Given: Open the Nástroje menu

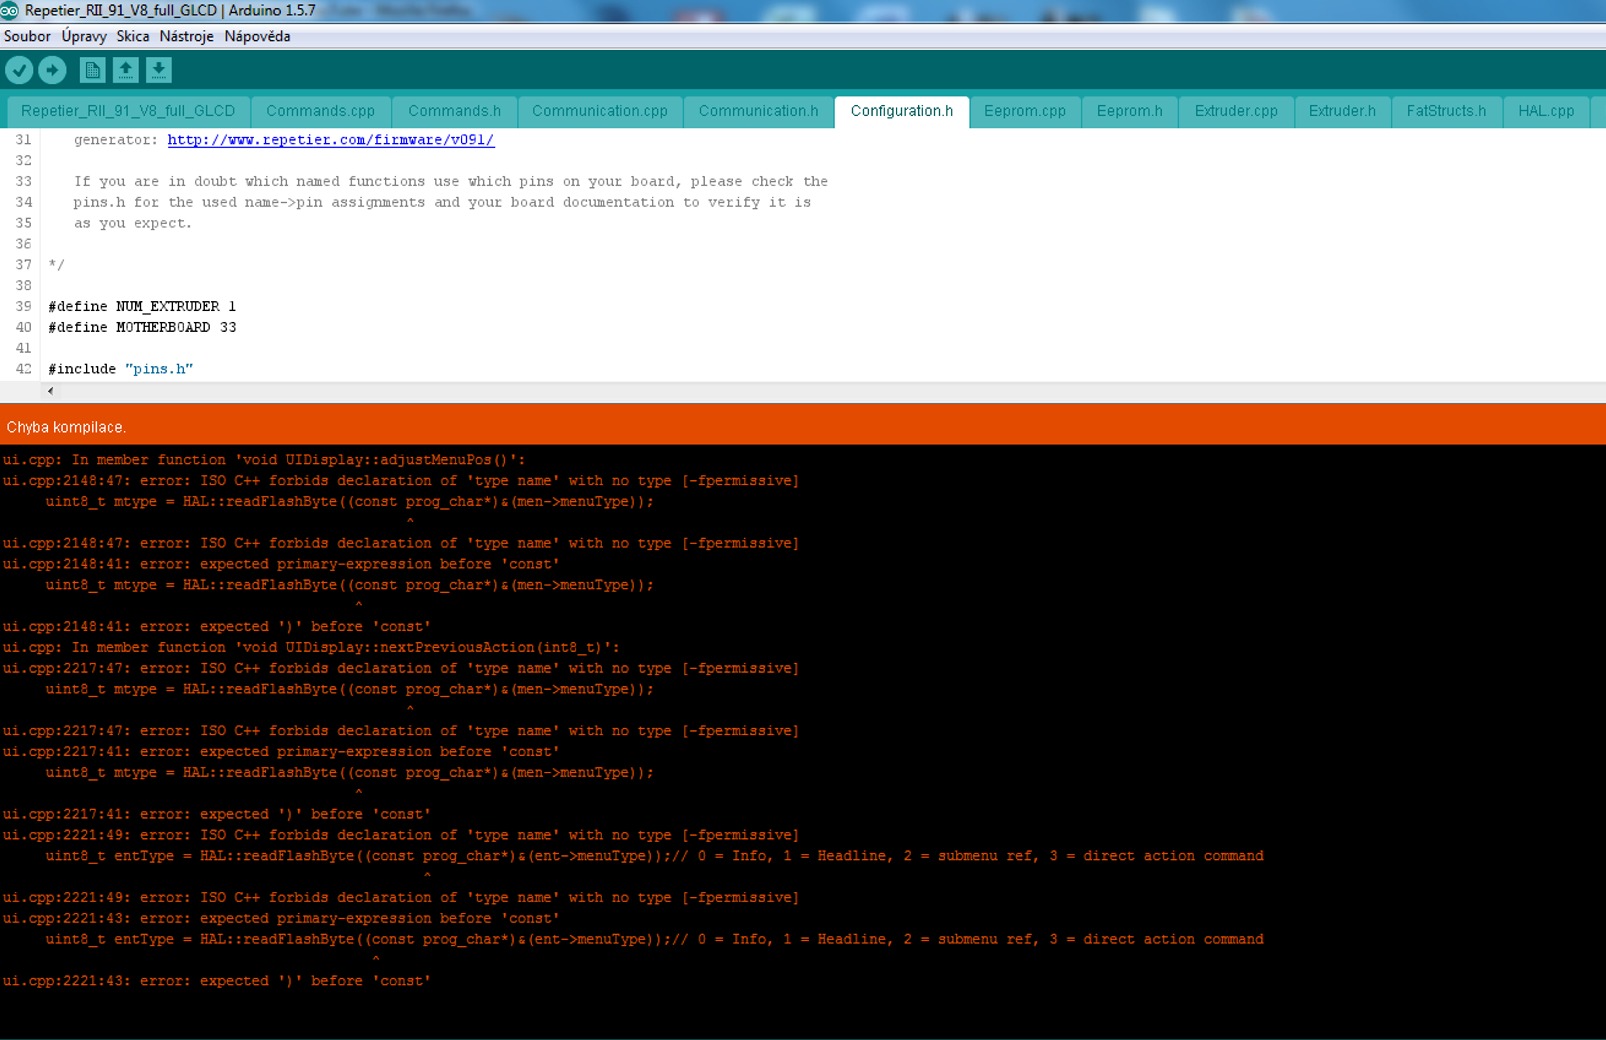Looking at the screenshot, I should (186, 36).
